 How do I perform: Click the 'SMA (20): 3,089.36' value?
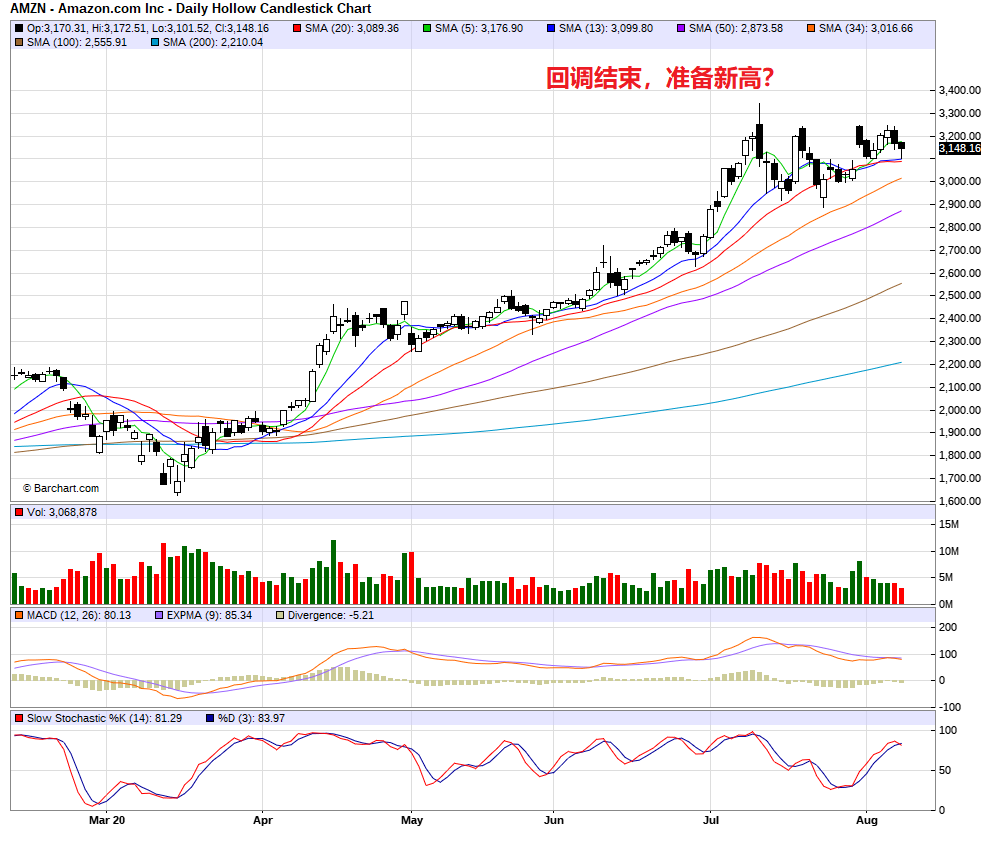352,28
